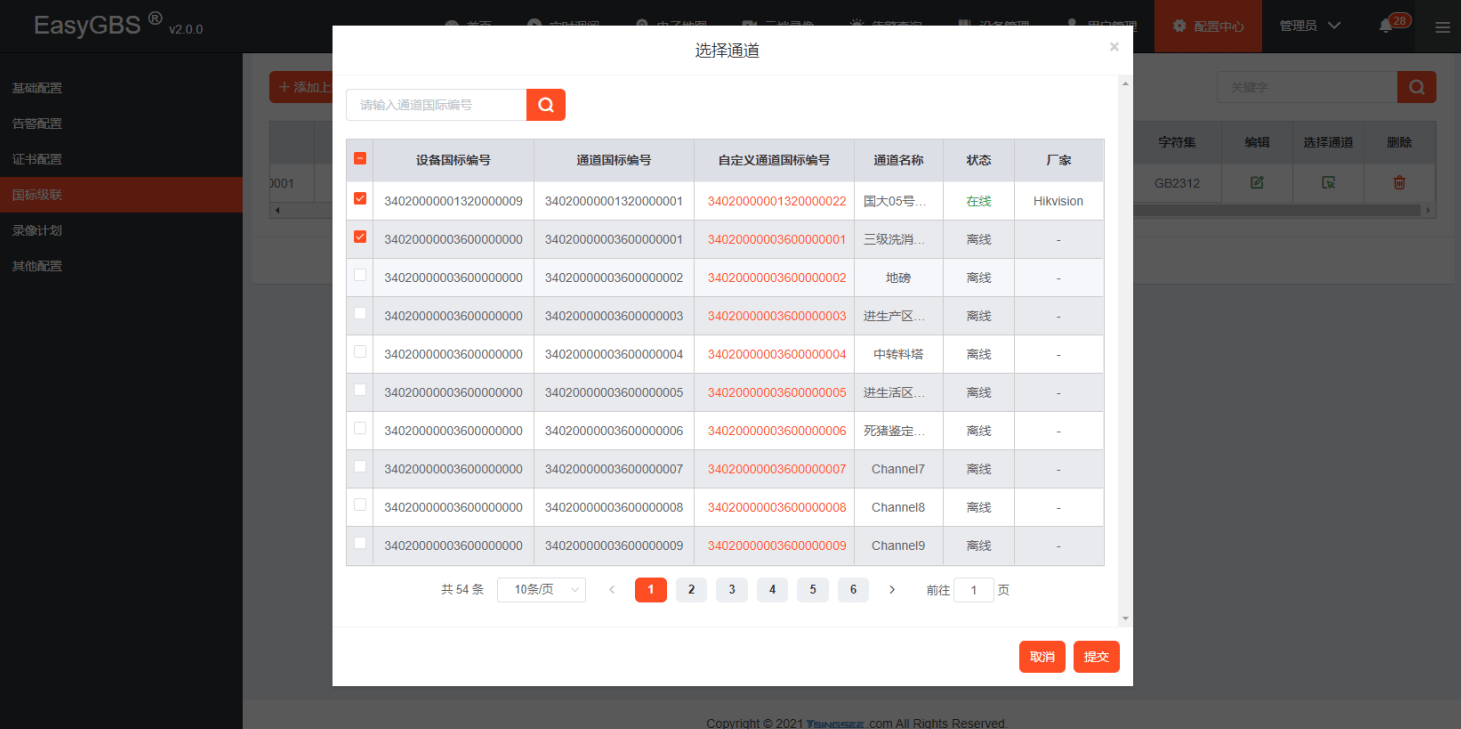Click the 取消 cancel button
1461x729 pixels.
tap(1042, 657)
